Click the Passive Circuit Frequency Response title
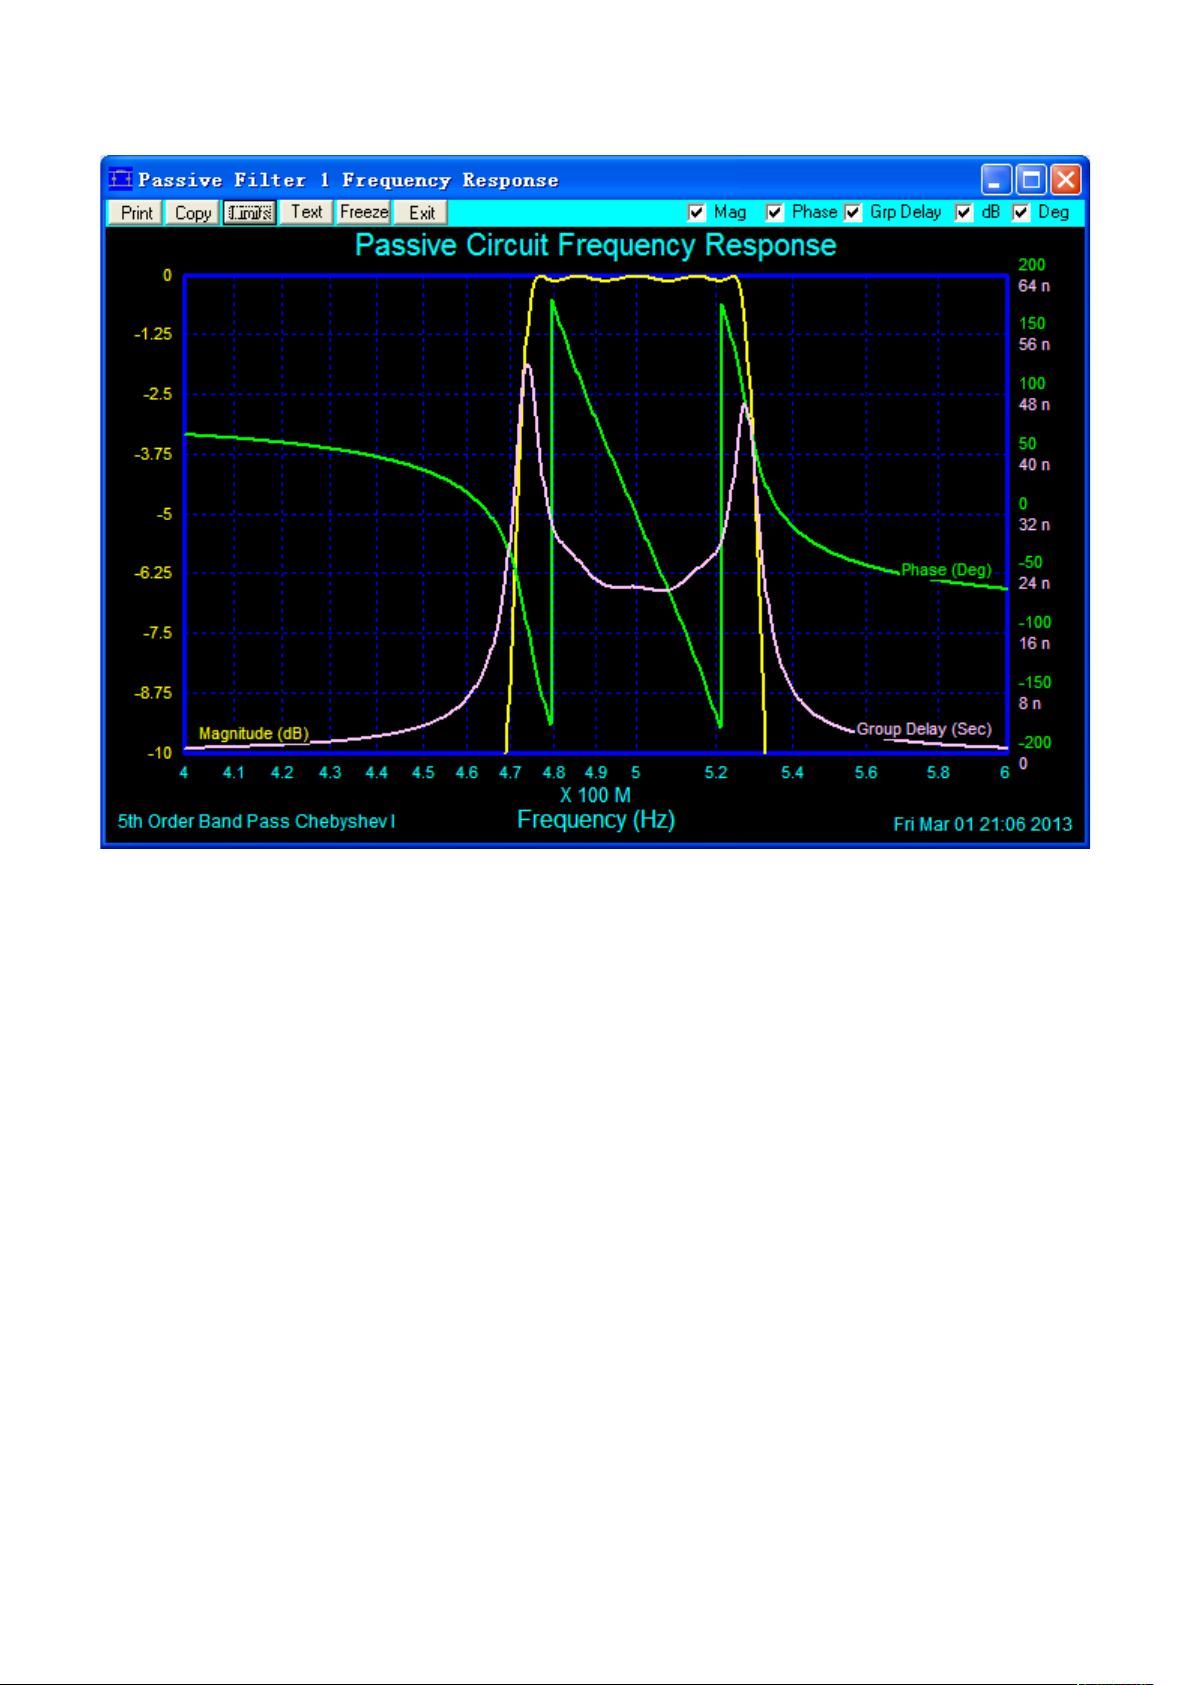This screenshot has height=1685, width=1192. [595, 246]
